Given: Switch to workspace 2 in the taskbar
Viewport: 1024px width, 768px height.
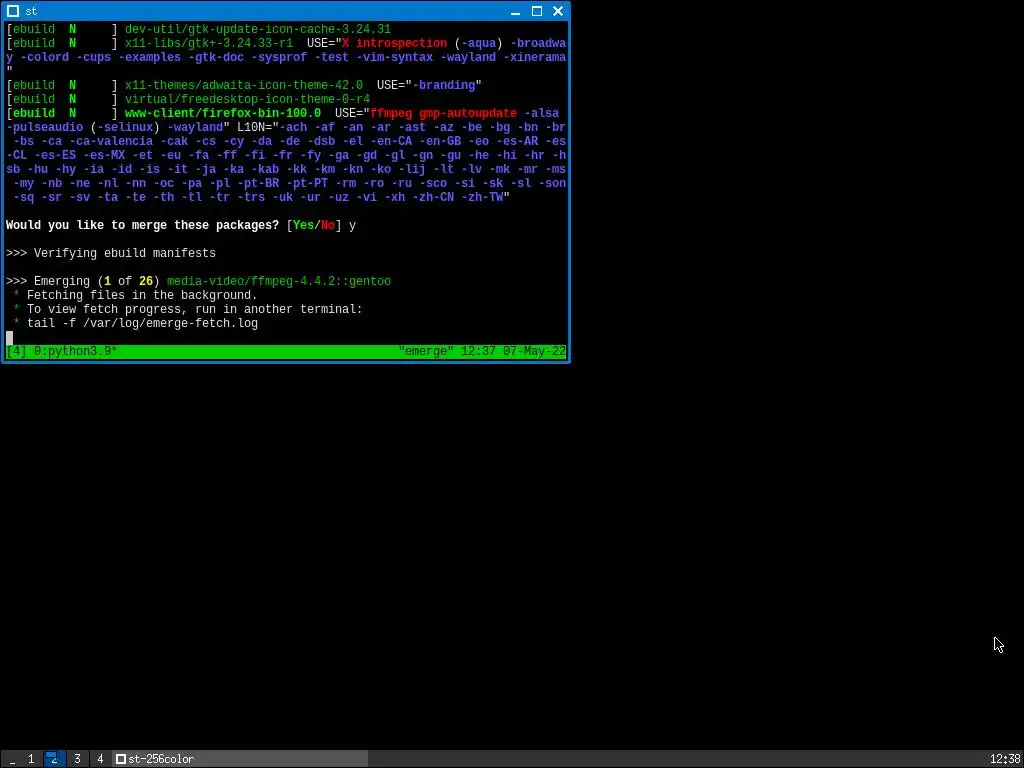Looking at the screenshot, I should coord(54,759).
